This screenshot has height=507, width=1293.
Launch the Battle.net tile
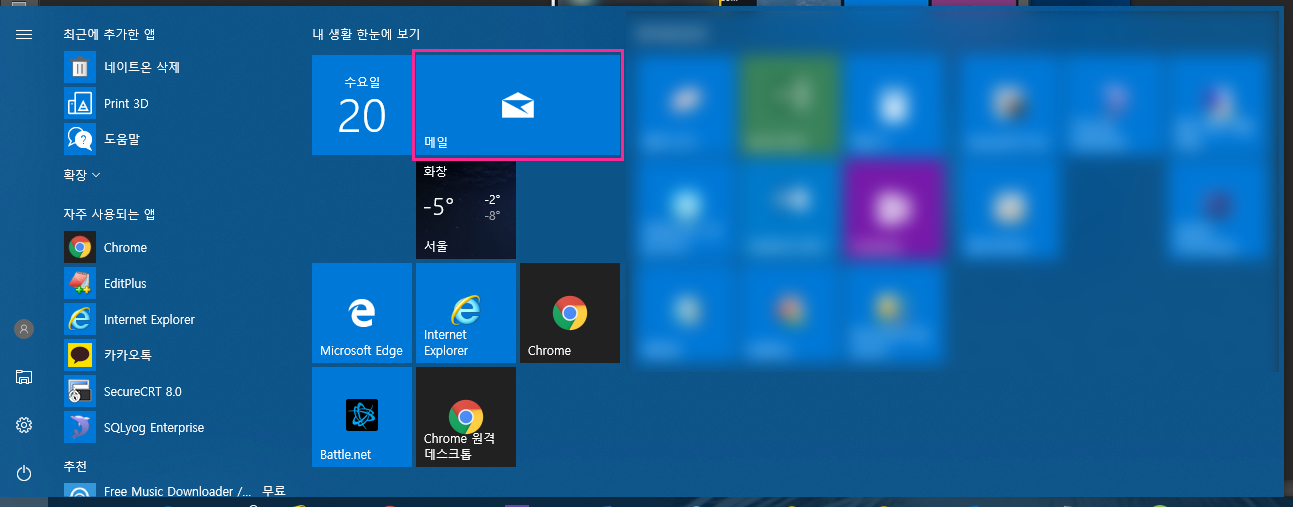361,416
